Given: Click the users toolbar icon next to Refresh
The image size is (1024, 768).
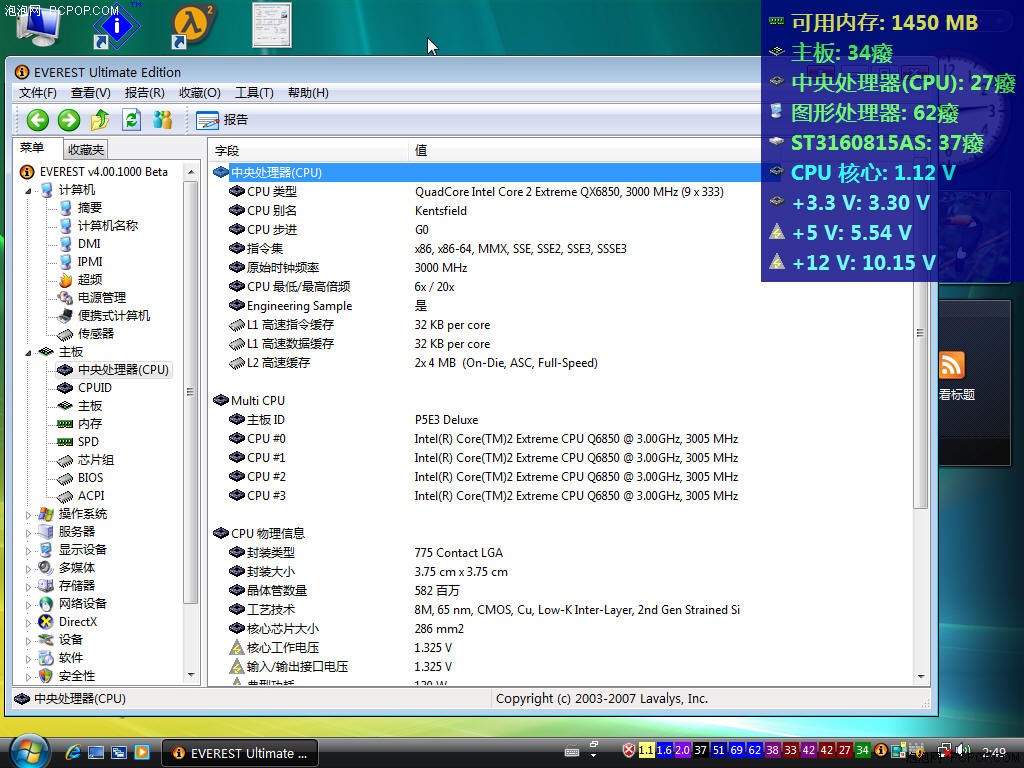Looking at the screenshot, I should point(163,120).
